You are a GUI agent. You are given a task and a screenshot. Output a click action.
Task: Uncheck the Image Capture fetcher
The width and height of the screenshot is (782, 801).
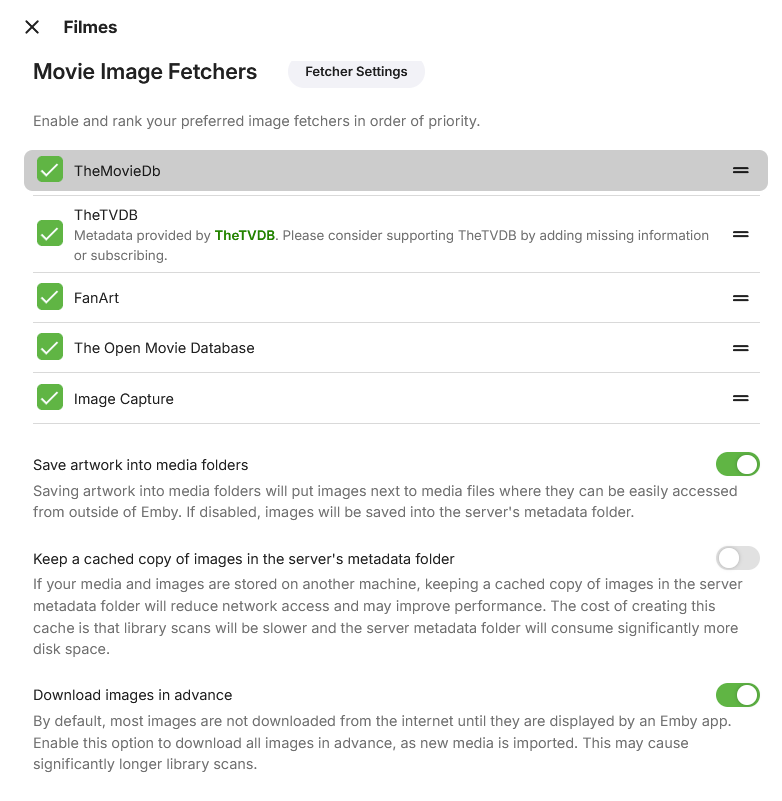[x=50, y=398]
